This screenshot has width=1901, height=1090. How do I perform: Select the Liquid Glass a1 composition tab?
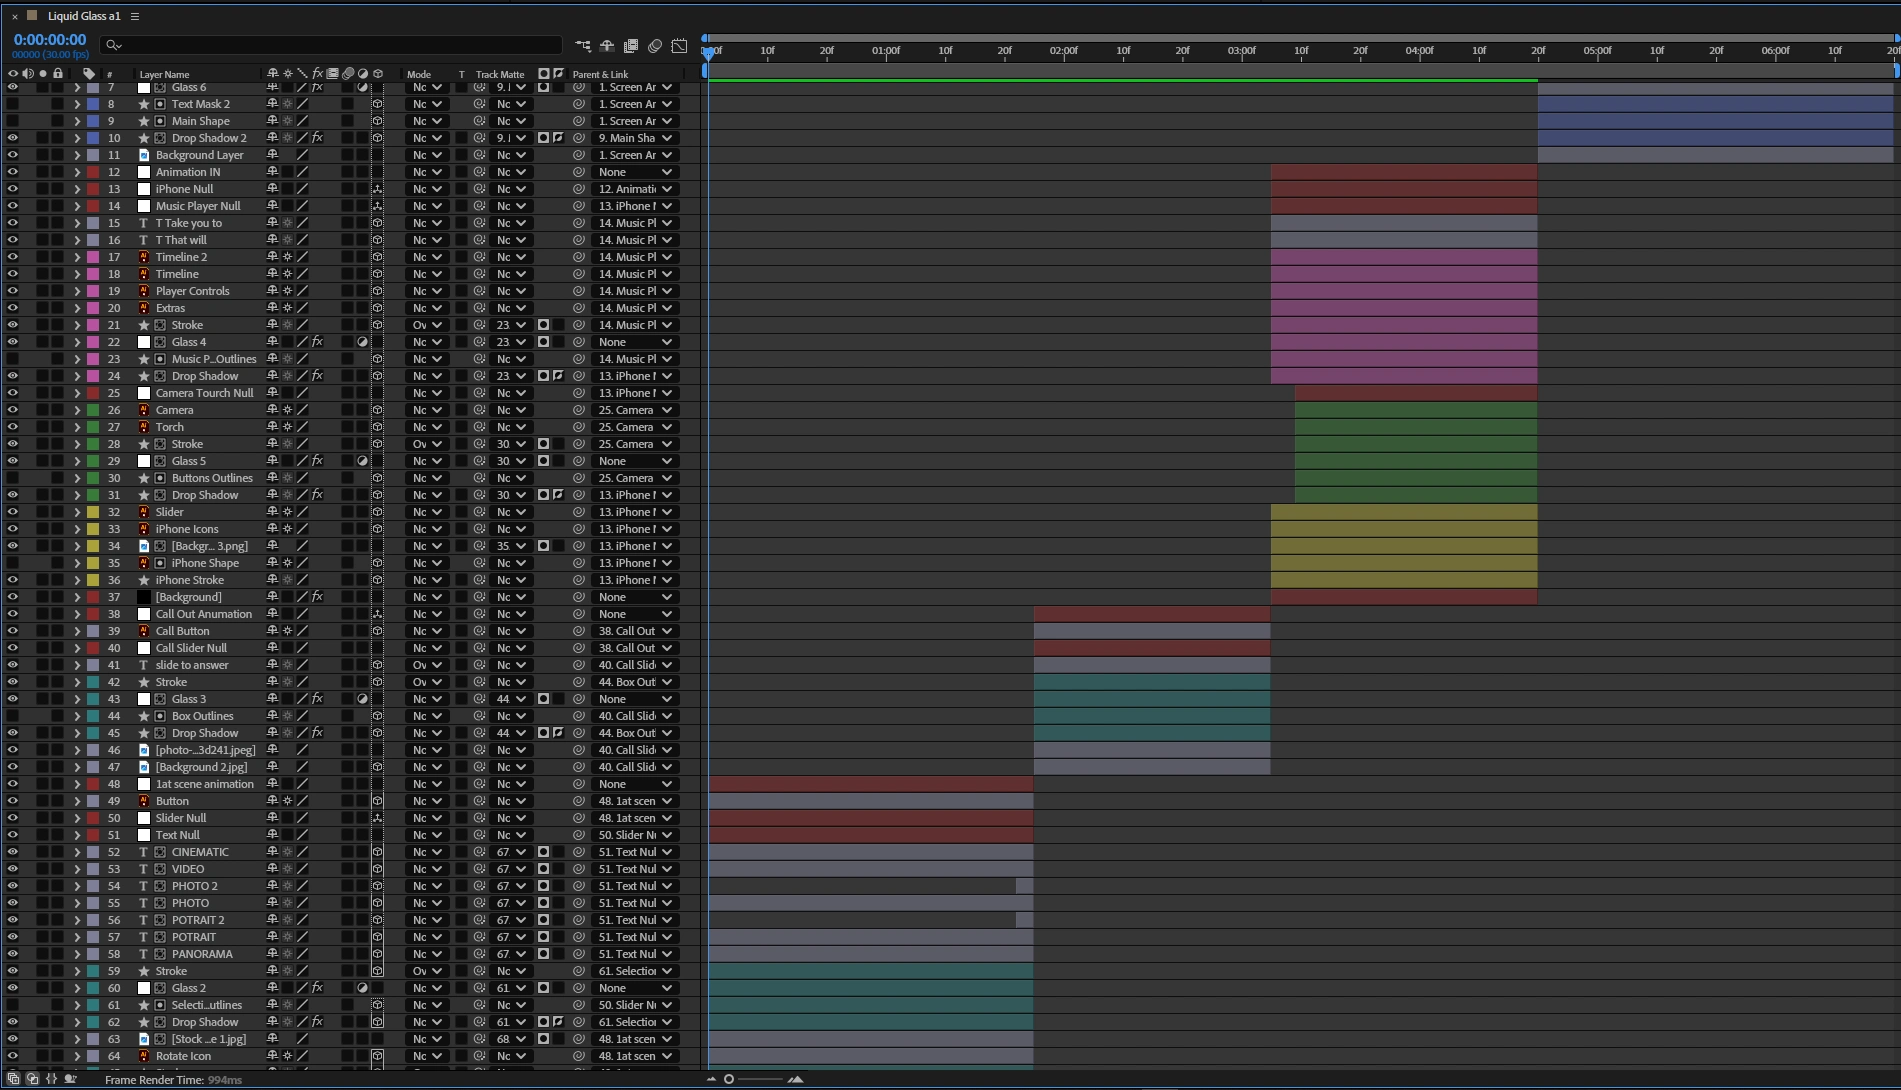click(83, 16)
